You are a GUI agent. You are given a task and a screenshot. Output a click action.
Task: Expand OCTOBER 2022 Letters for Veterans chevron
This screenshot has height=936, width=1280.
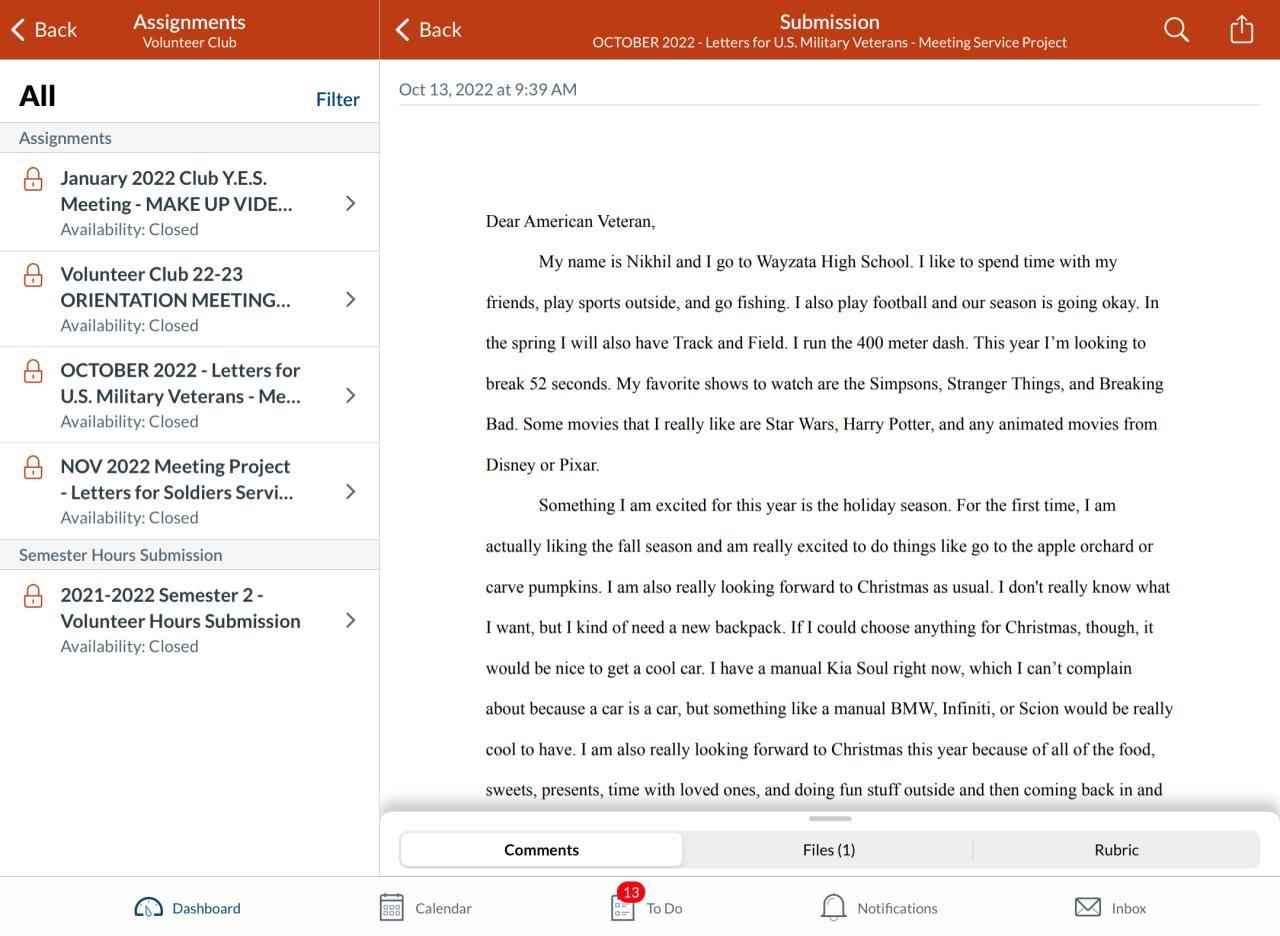(x=350, y=395)
